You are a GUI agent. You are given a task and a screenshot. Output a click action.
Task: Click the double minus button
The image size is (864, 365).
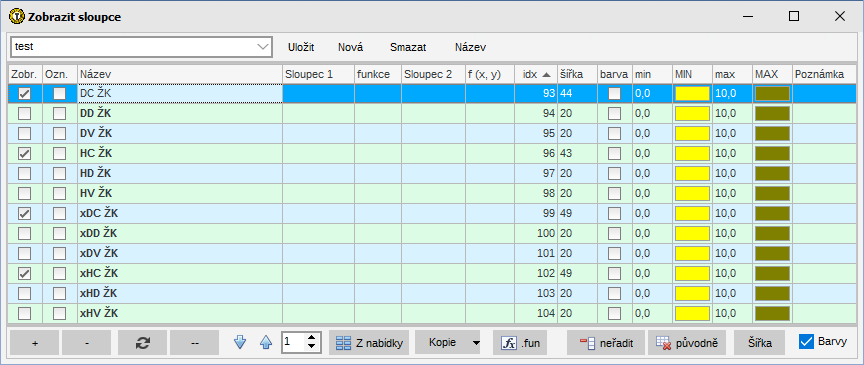(x=195, y=342)
